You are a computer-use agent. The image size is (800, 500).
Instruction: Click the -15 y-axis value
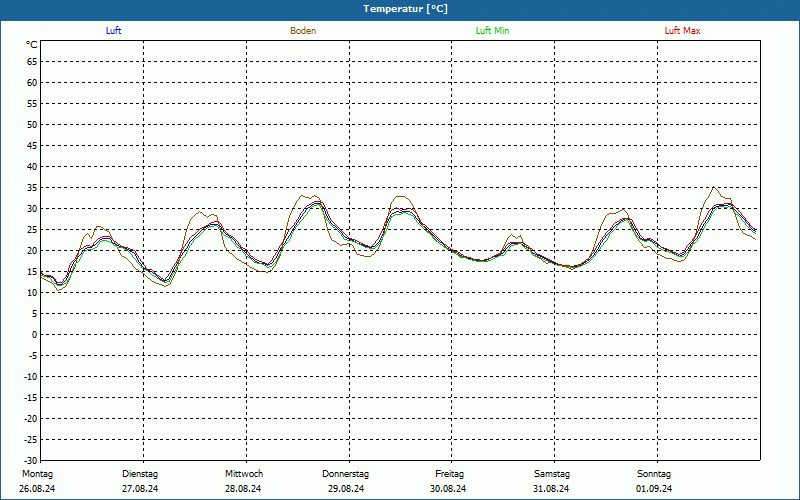31,397
